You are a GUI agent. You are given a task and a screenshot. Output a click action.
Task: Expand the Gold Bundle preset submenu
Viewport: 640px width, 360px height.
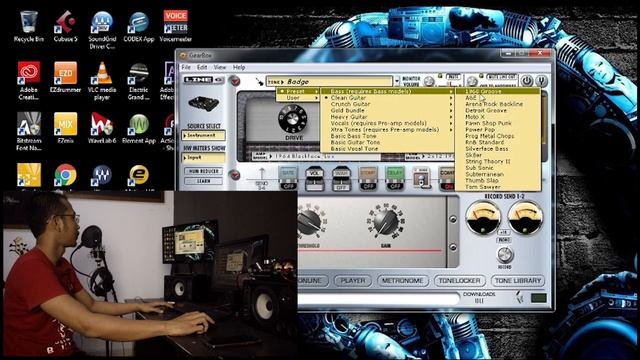coord(387,111)
